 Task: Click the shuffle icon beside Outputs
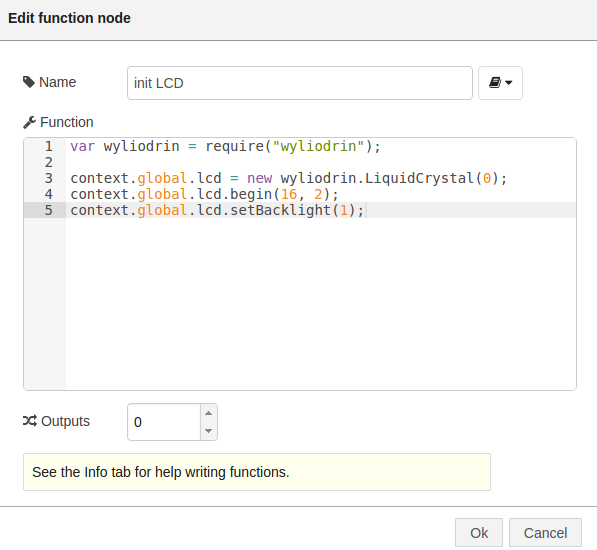tap(30, 421)
